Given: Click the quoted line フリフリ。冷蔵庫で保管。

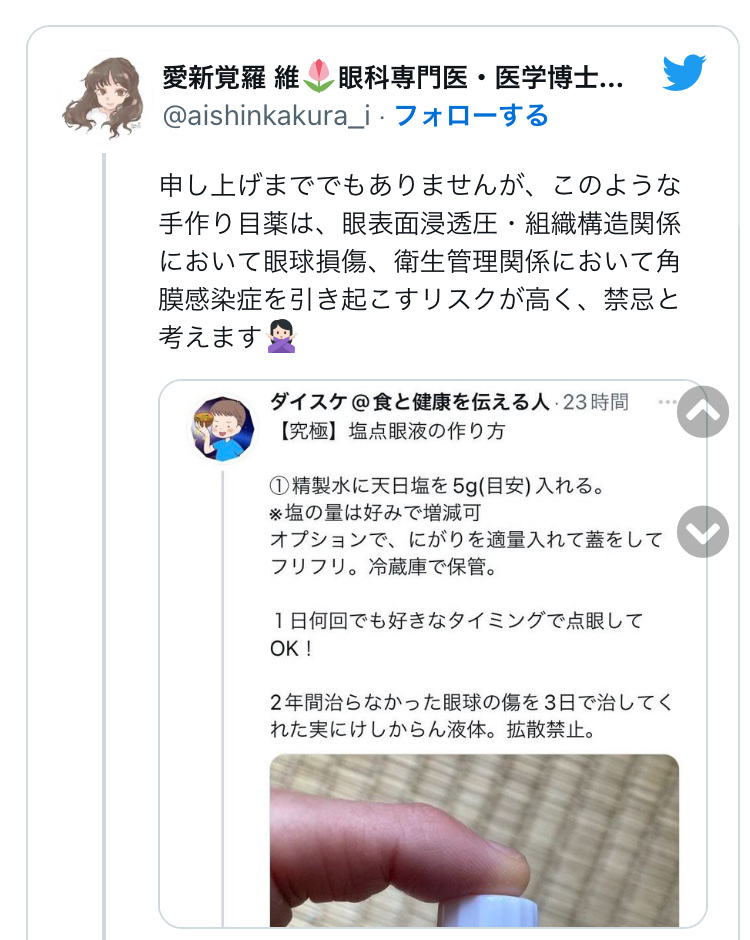Looking at the screenshot, I should pos(384,567).
